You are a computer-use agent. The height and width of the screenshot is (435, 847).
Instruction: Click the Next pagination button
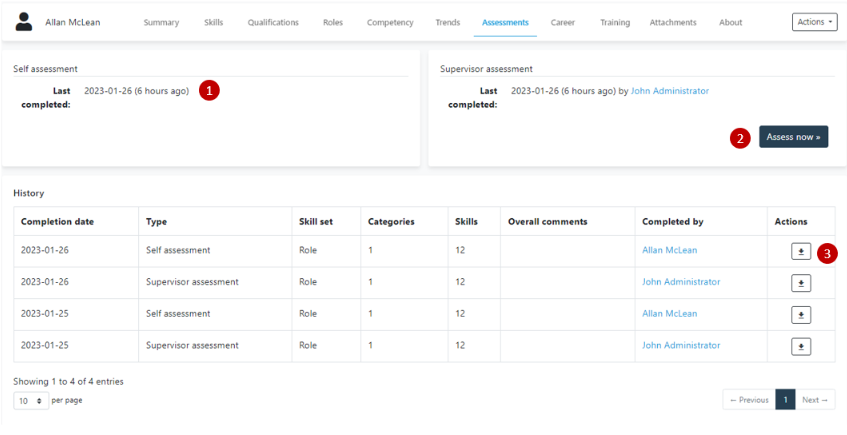pos(815,400)
